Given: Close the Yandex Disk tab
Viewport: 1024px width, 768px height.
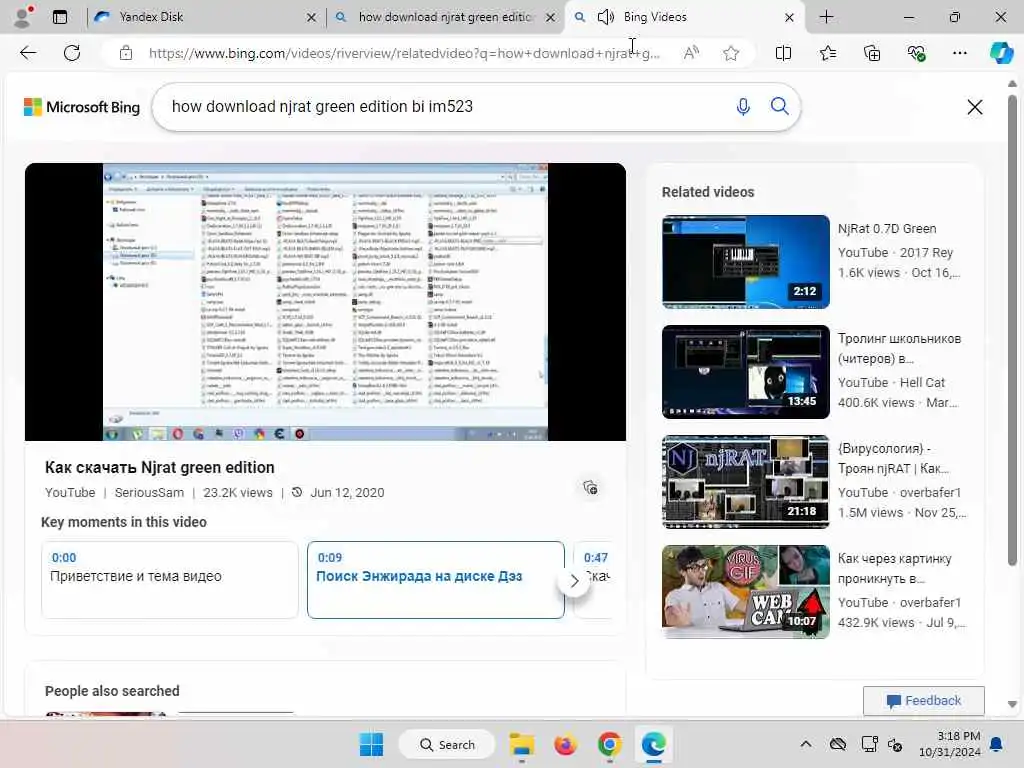Looking at the screenshot, I should [312, 18].
